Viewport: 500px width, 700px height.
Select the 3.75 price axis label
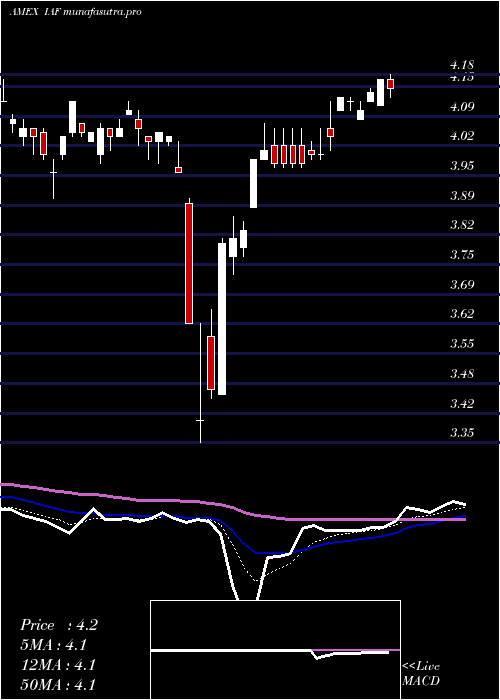(x=462, y=254)
